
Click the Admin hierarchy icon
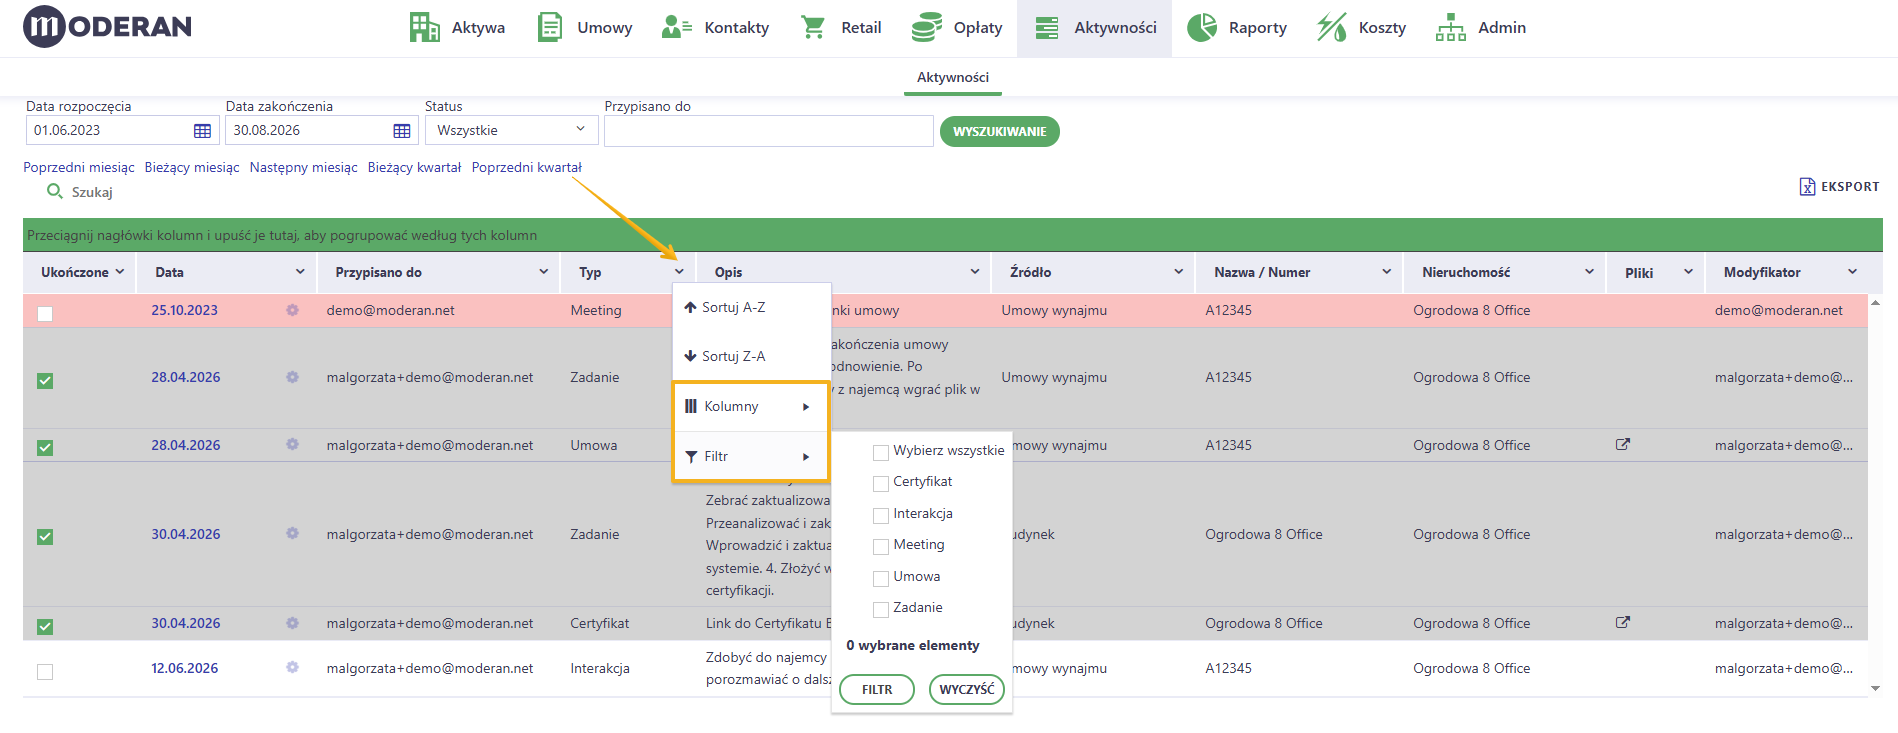[1450, 28]
